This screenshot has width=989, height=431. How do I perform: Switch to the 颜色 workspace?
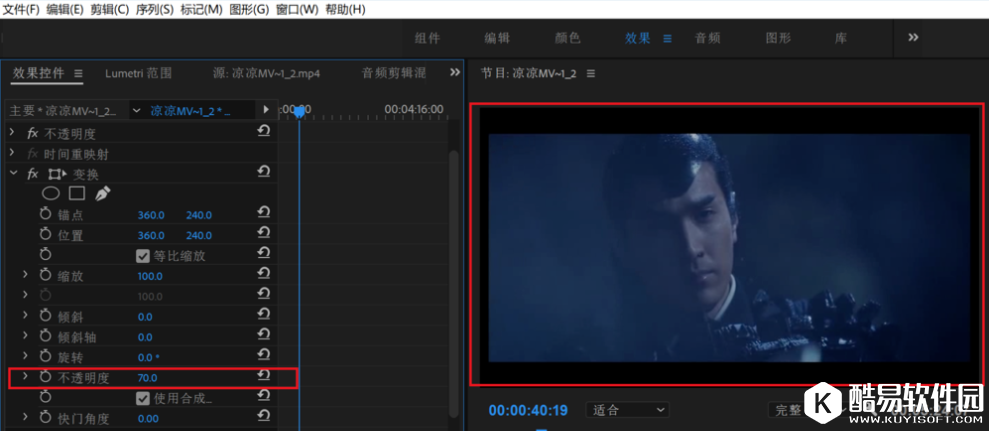click(567, 38)
